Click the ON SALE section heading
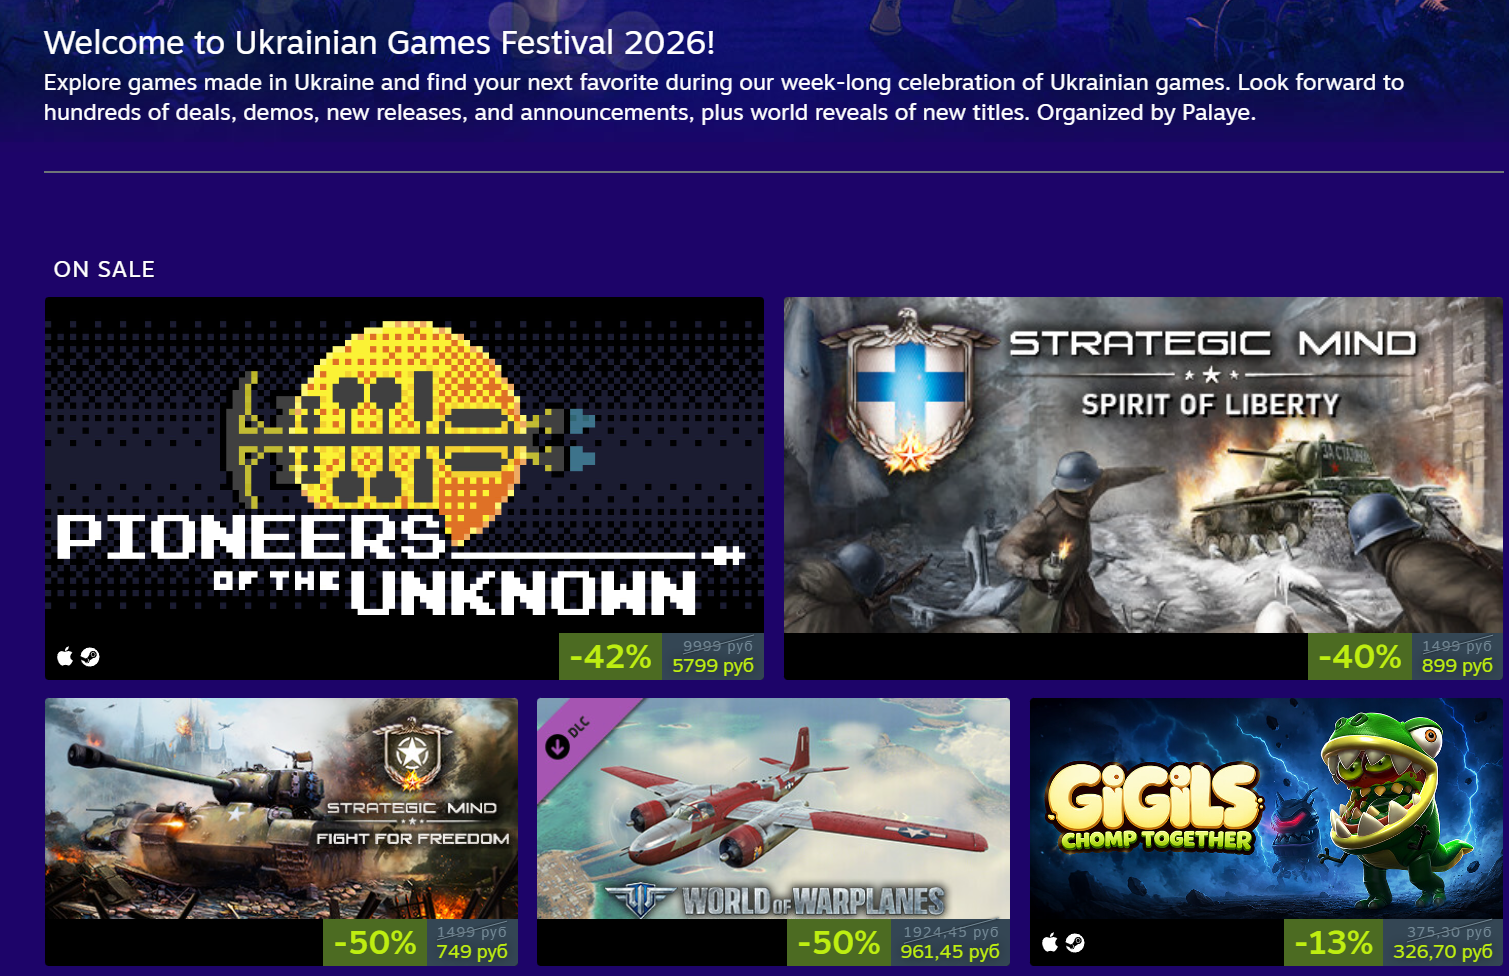 pyautogui.click(x=104, y=269)
